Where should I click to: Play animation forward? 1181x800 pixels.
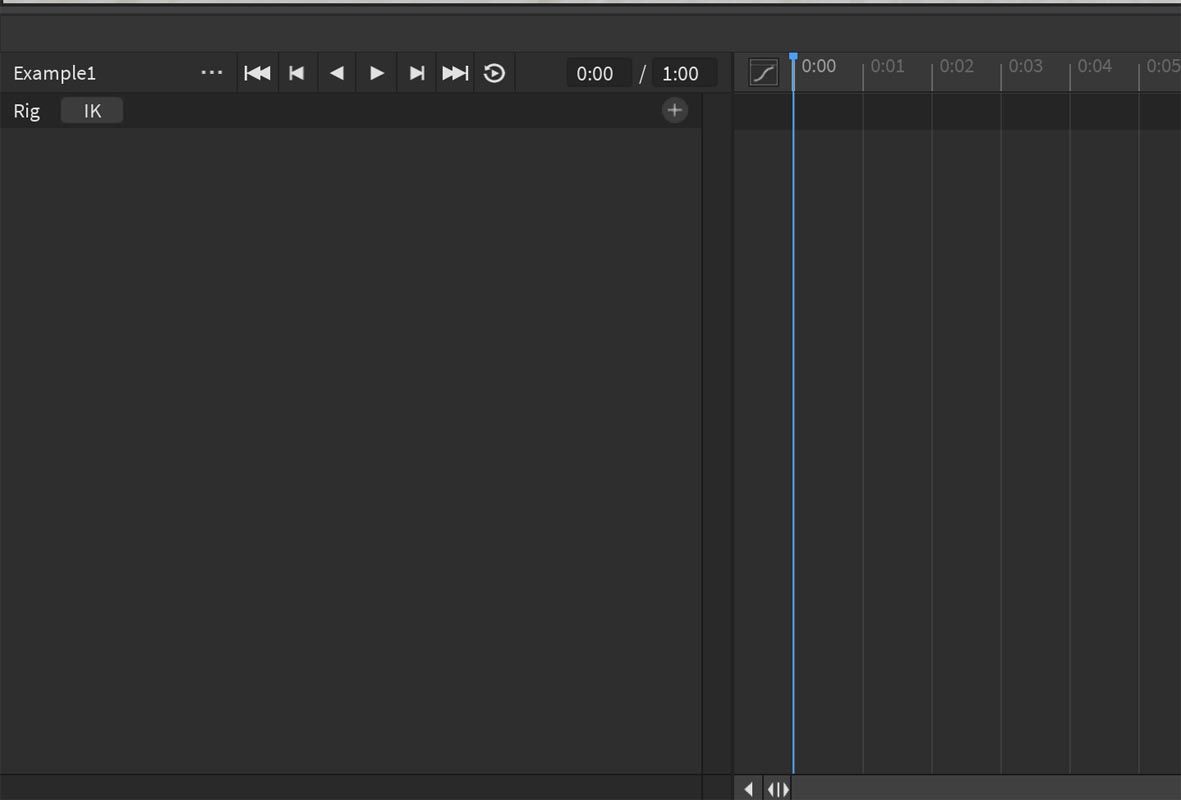pyautogui.click(x=377, y=73)
